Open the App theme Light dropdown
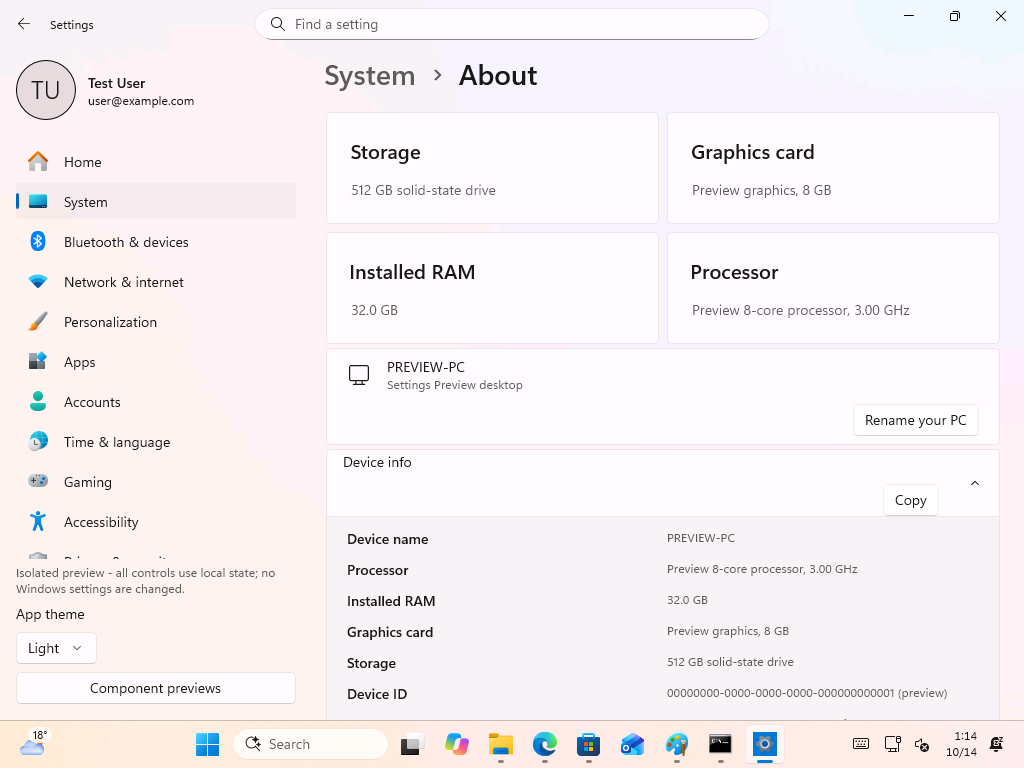The width and height of the screenshot is (1024, 768). pyautogui.click(x=56, y=648)
